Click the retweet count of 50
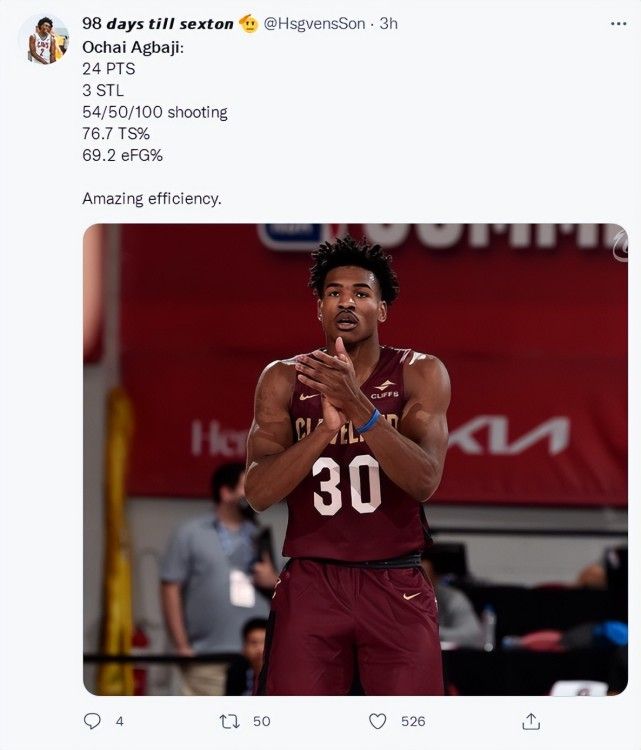The image size is (641, 750). tap(261, 721)
